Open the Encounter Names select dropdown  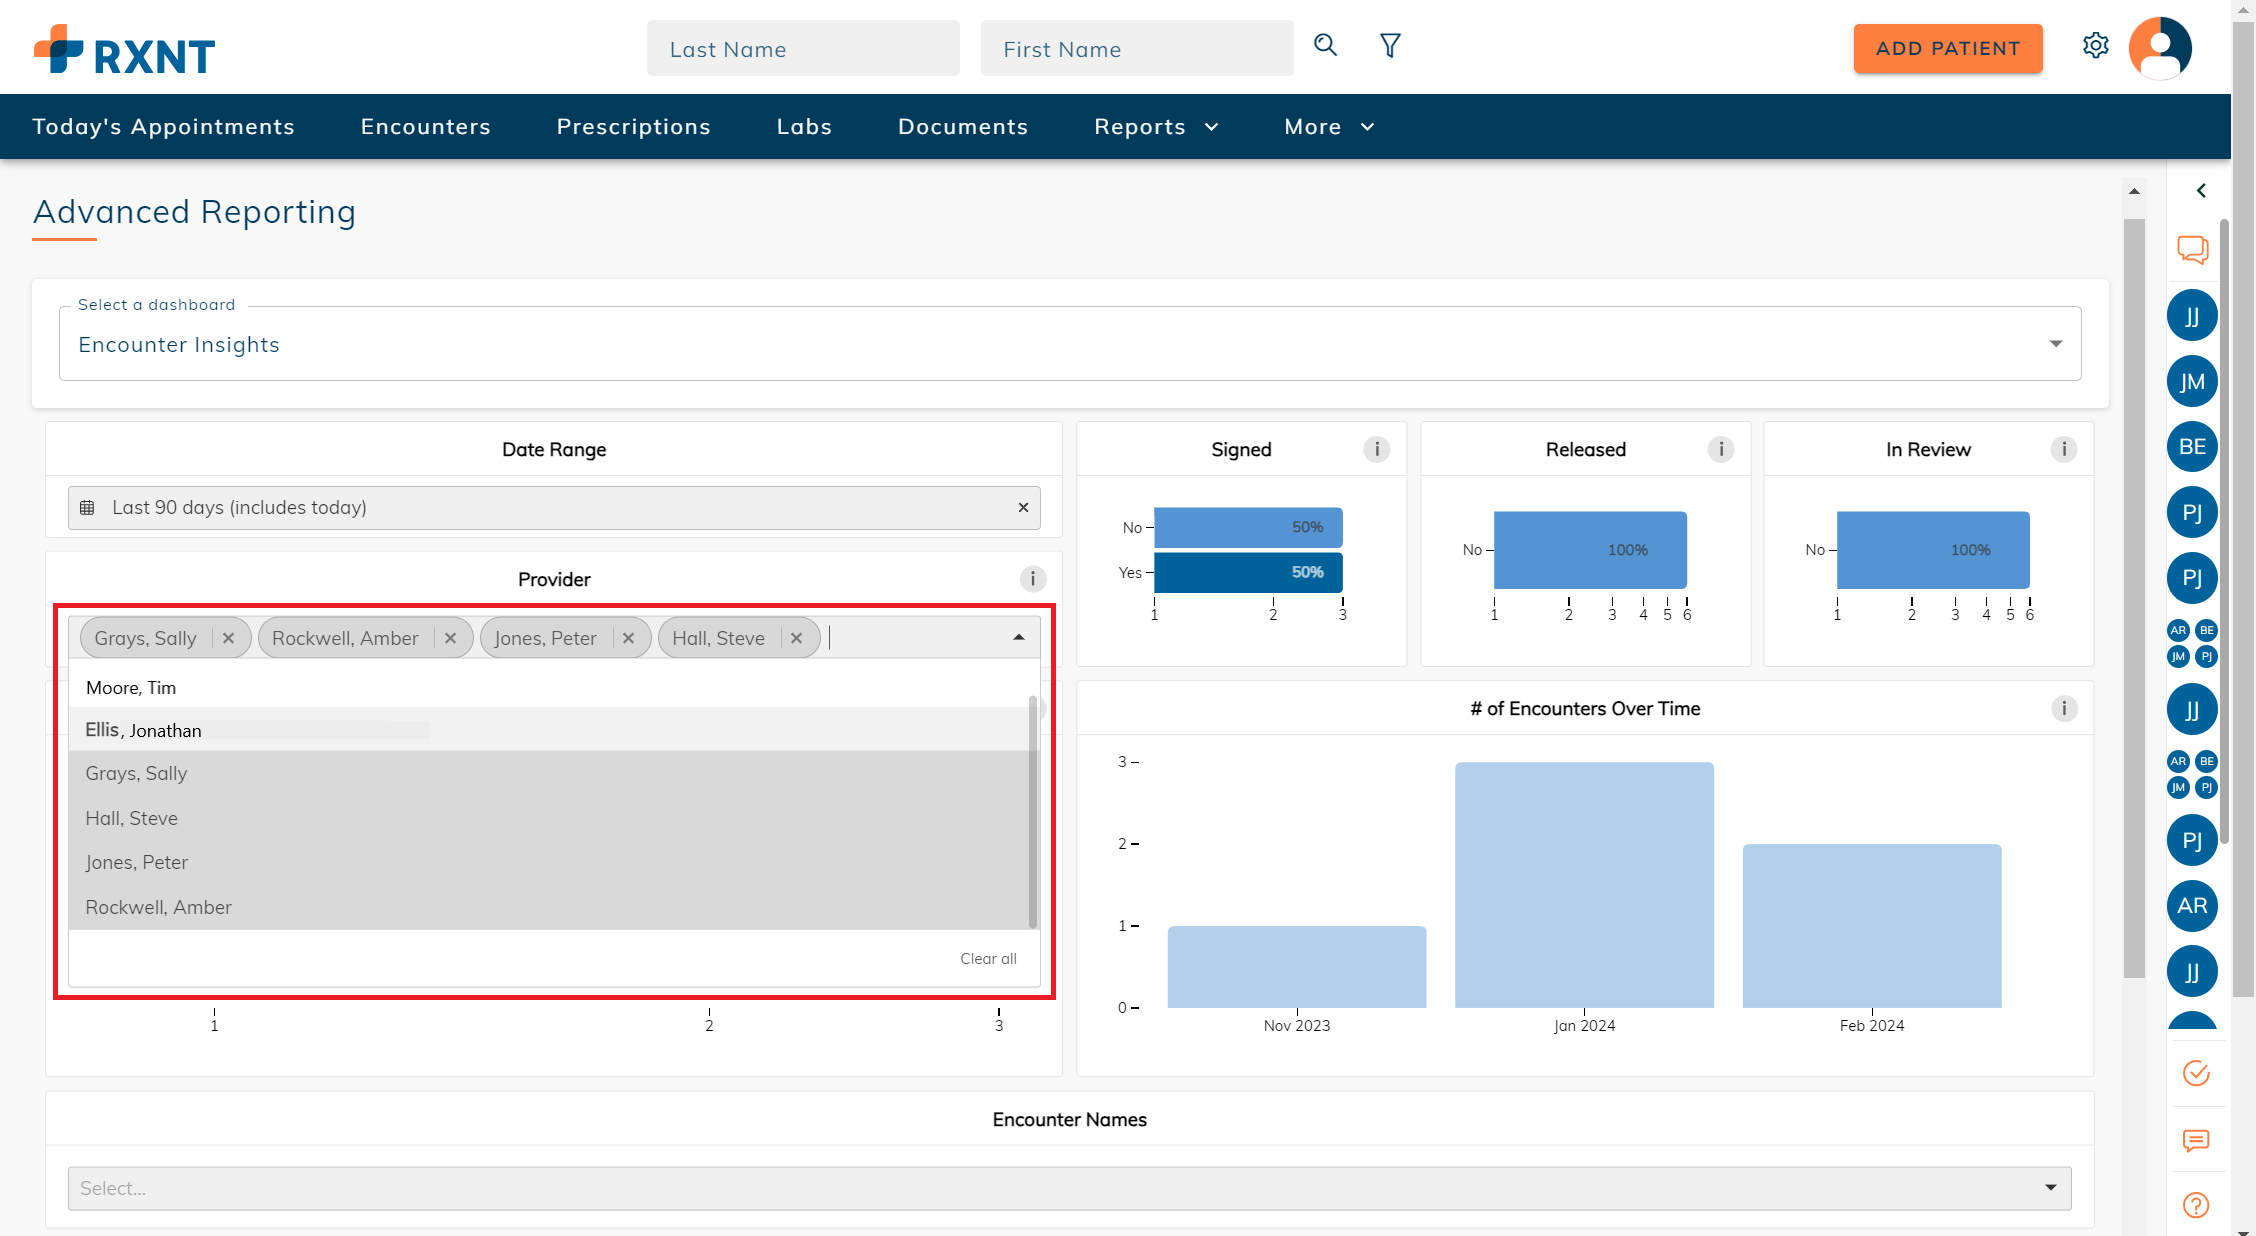[1069, 1188]
